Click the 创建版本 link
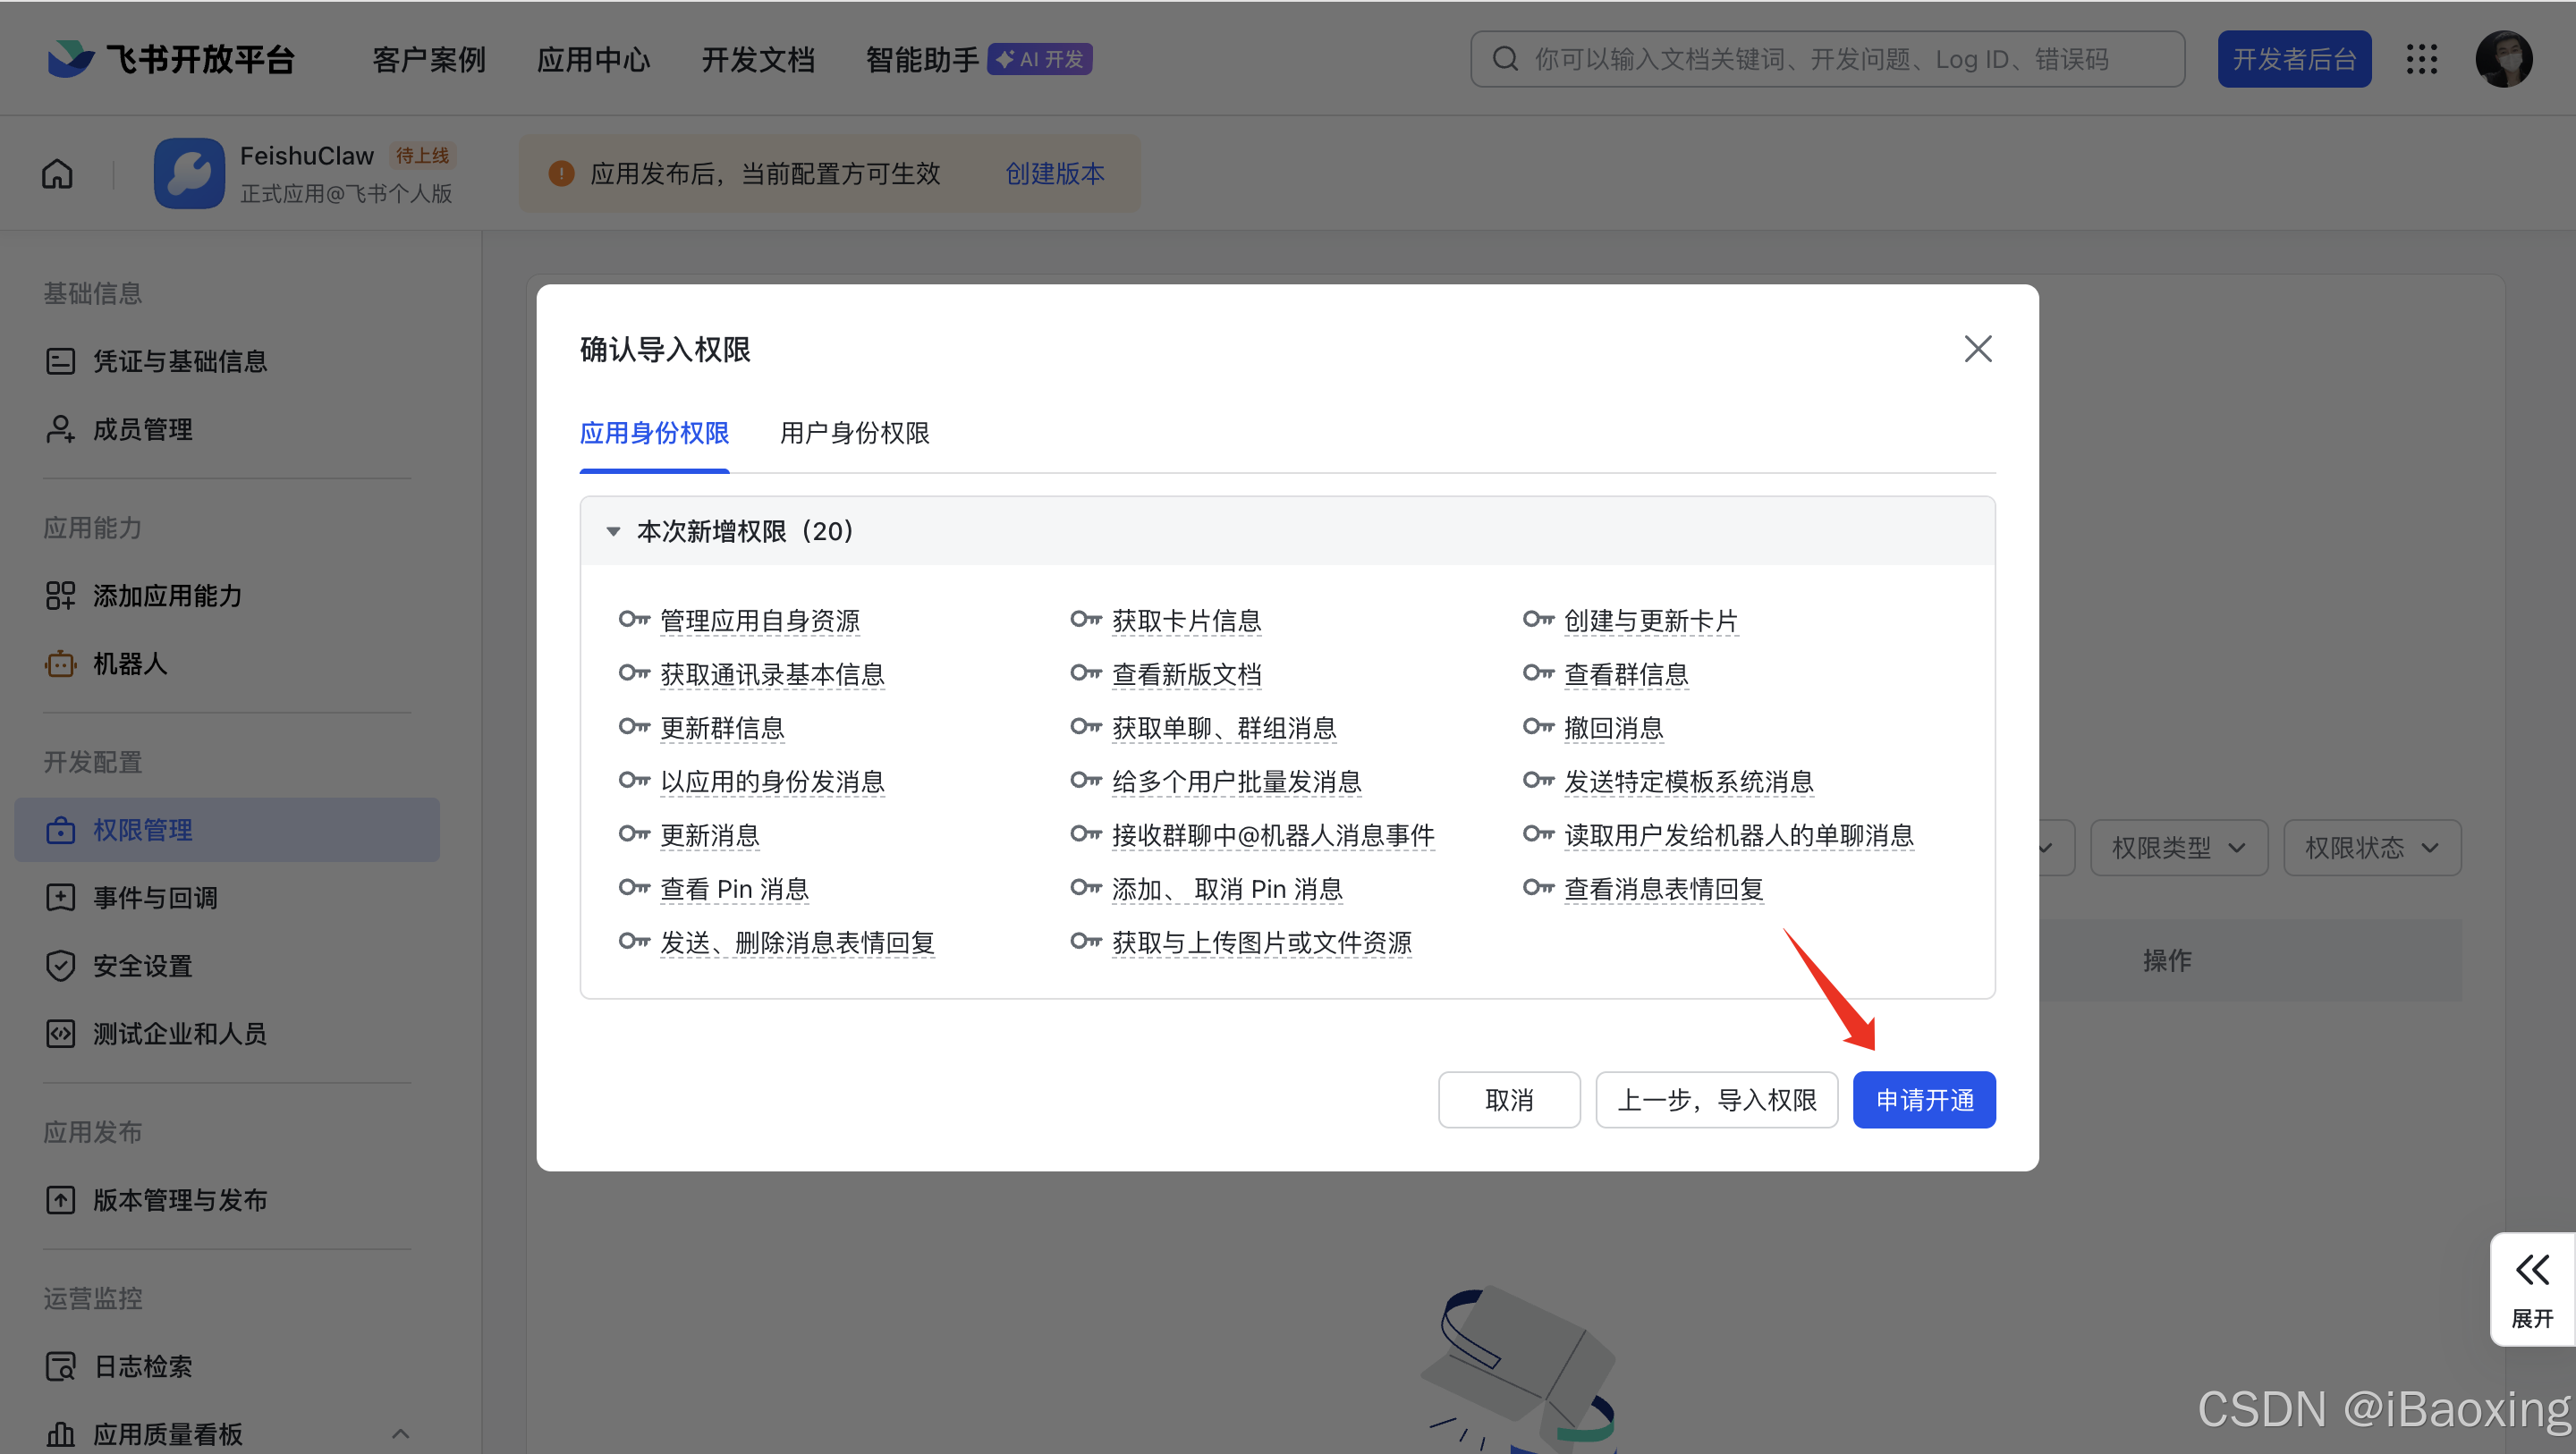 (1054, 173)
